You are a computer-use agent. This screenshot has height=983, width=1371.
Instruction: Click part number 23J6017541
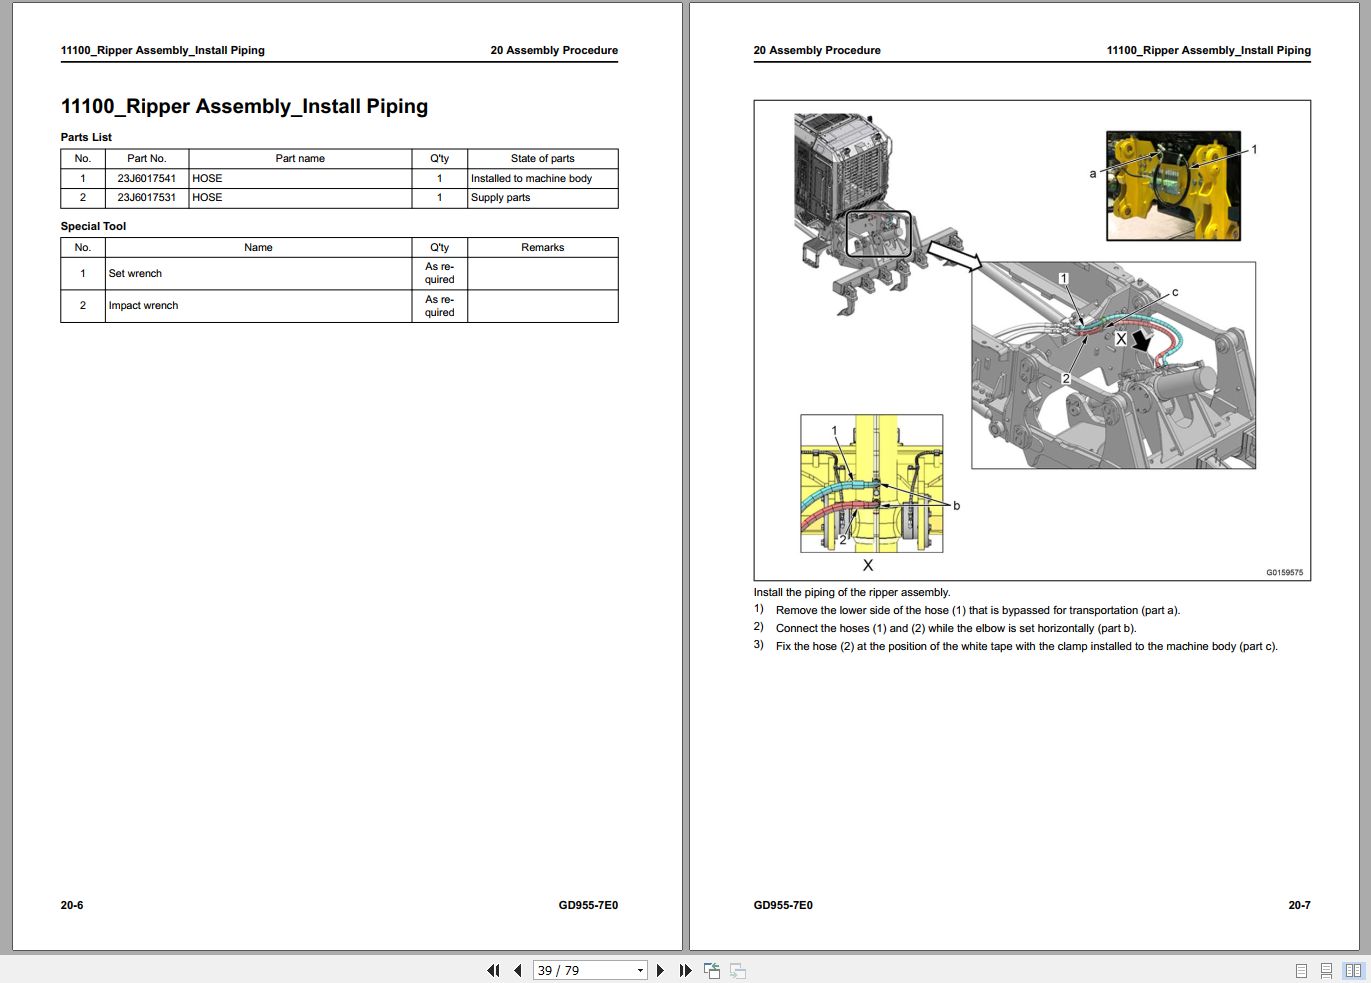click(x=147, y=178)
